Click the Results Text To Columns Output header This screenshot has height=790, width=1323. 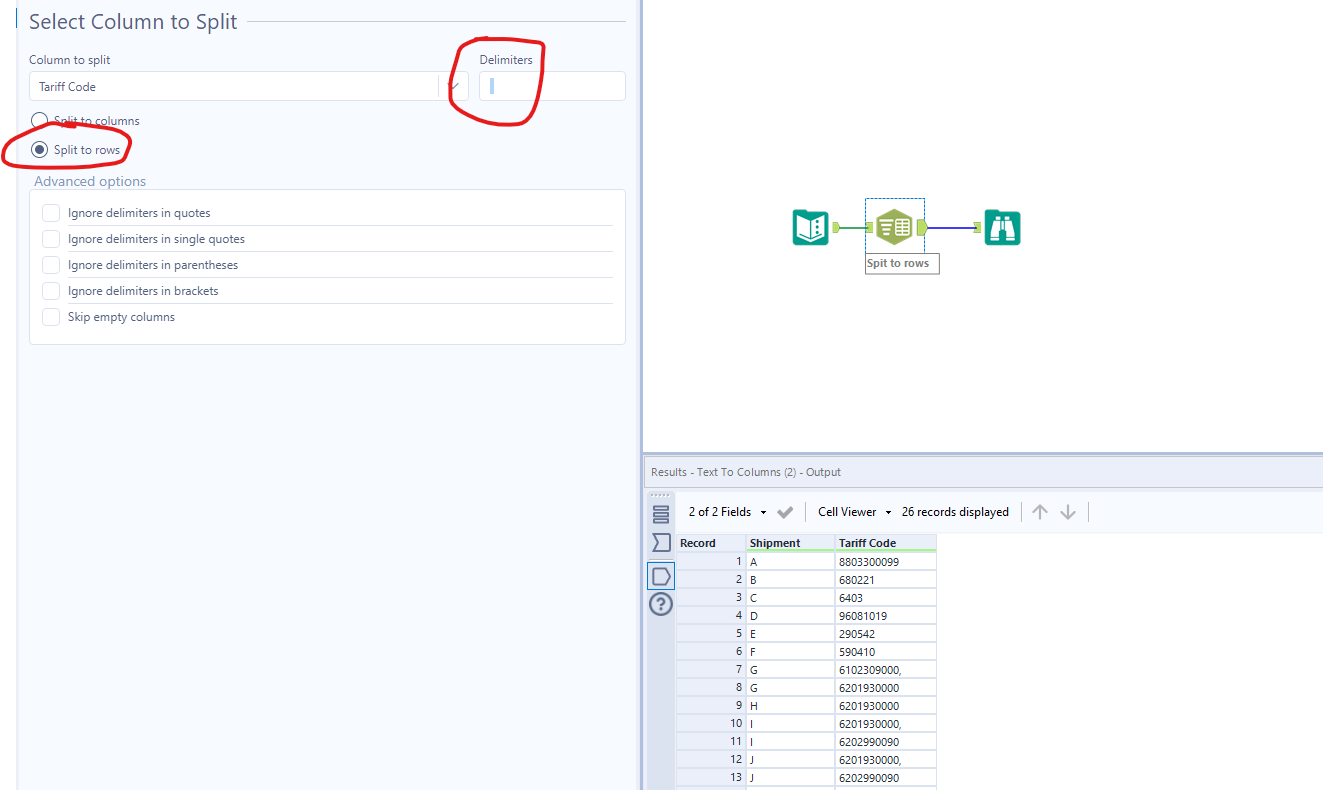[x=749, y=472]
